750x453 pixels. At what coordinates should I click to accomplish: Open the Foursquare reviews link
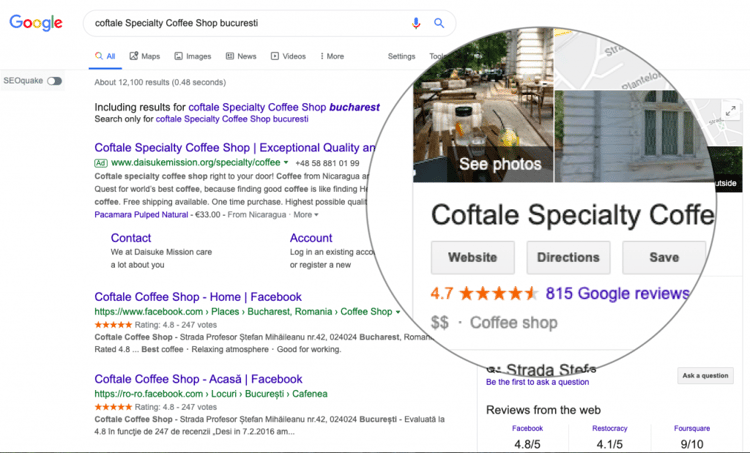point(692,428)
